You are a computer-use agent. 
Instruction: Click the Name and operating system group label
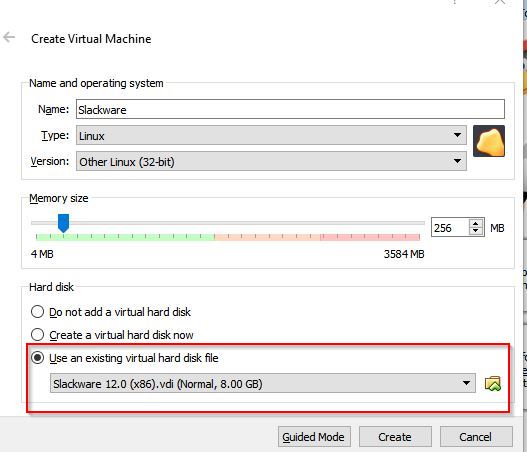pos(96,83)
